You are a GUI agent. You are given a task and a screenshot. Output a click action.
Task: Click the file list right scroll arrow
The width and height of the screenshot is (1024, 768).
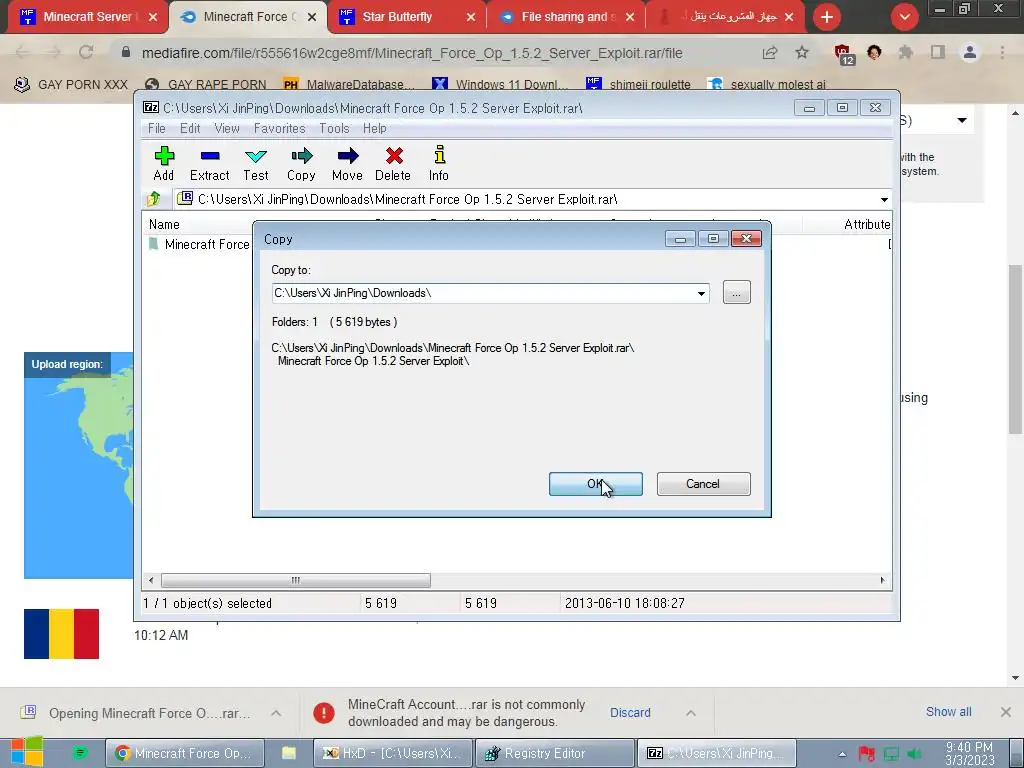coord(883,581)
